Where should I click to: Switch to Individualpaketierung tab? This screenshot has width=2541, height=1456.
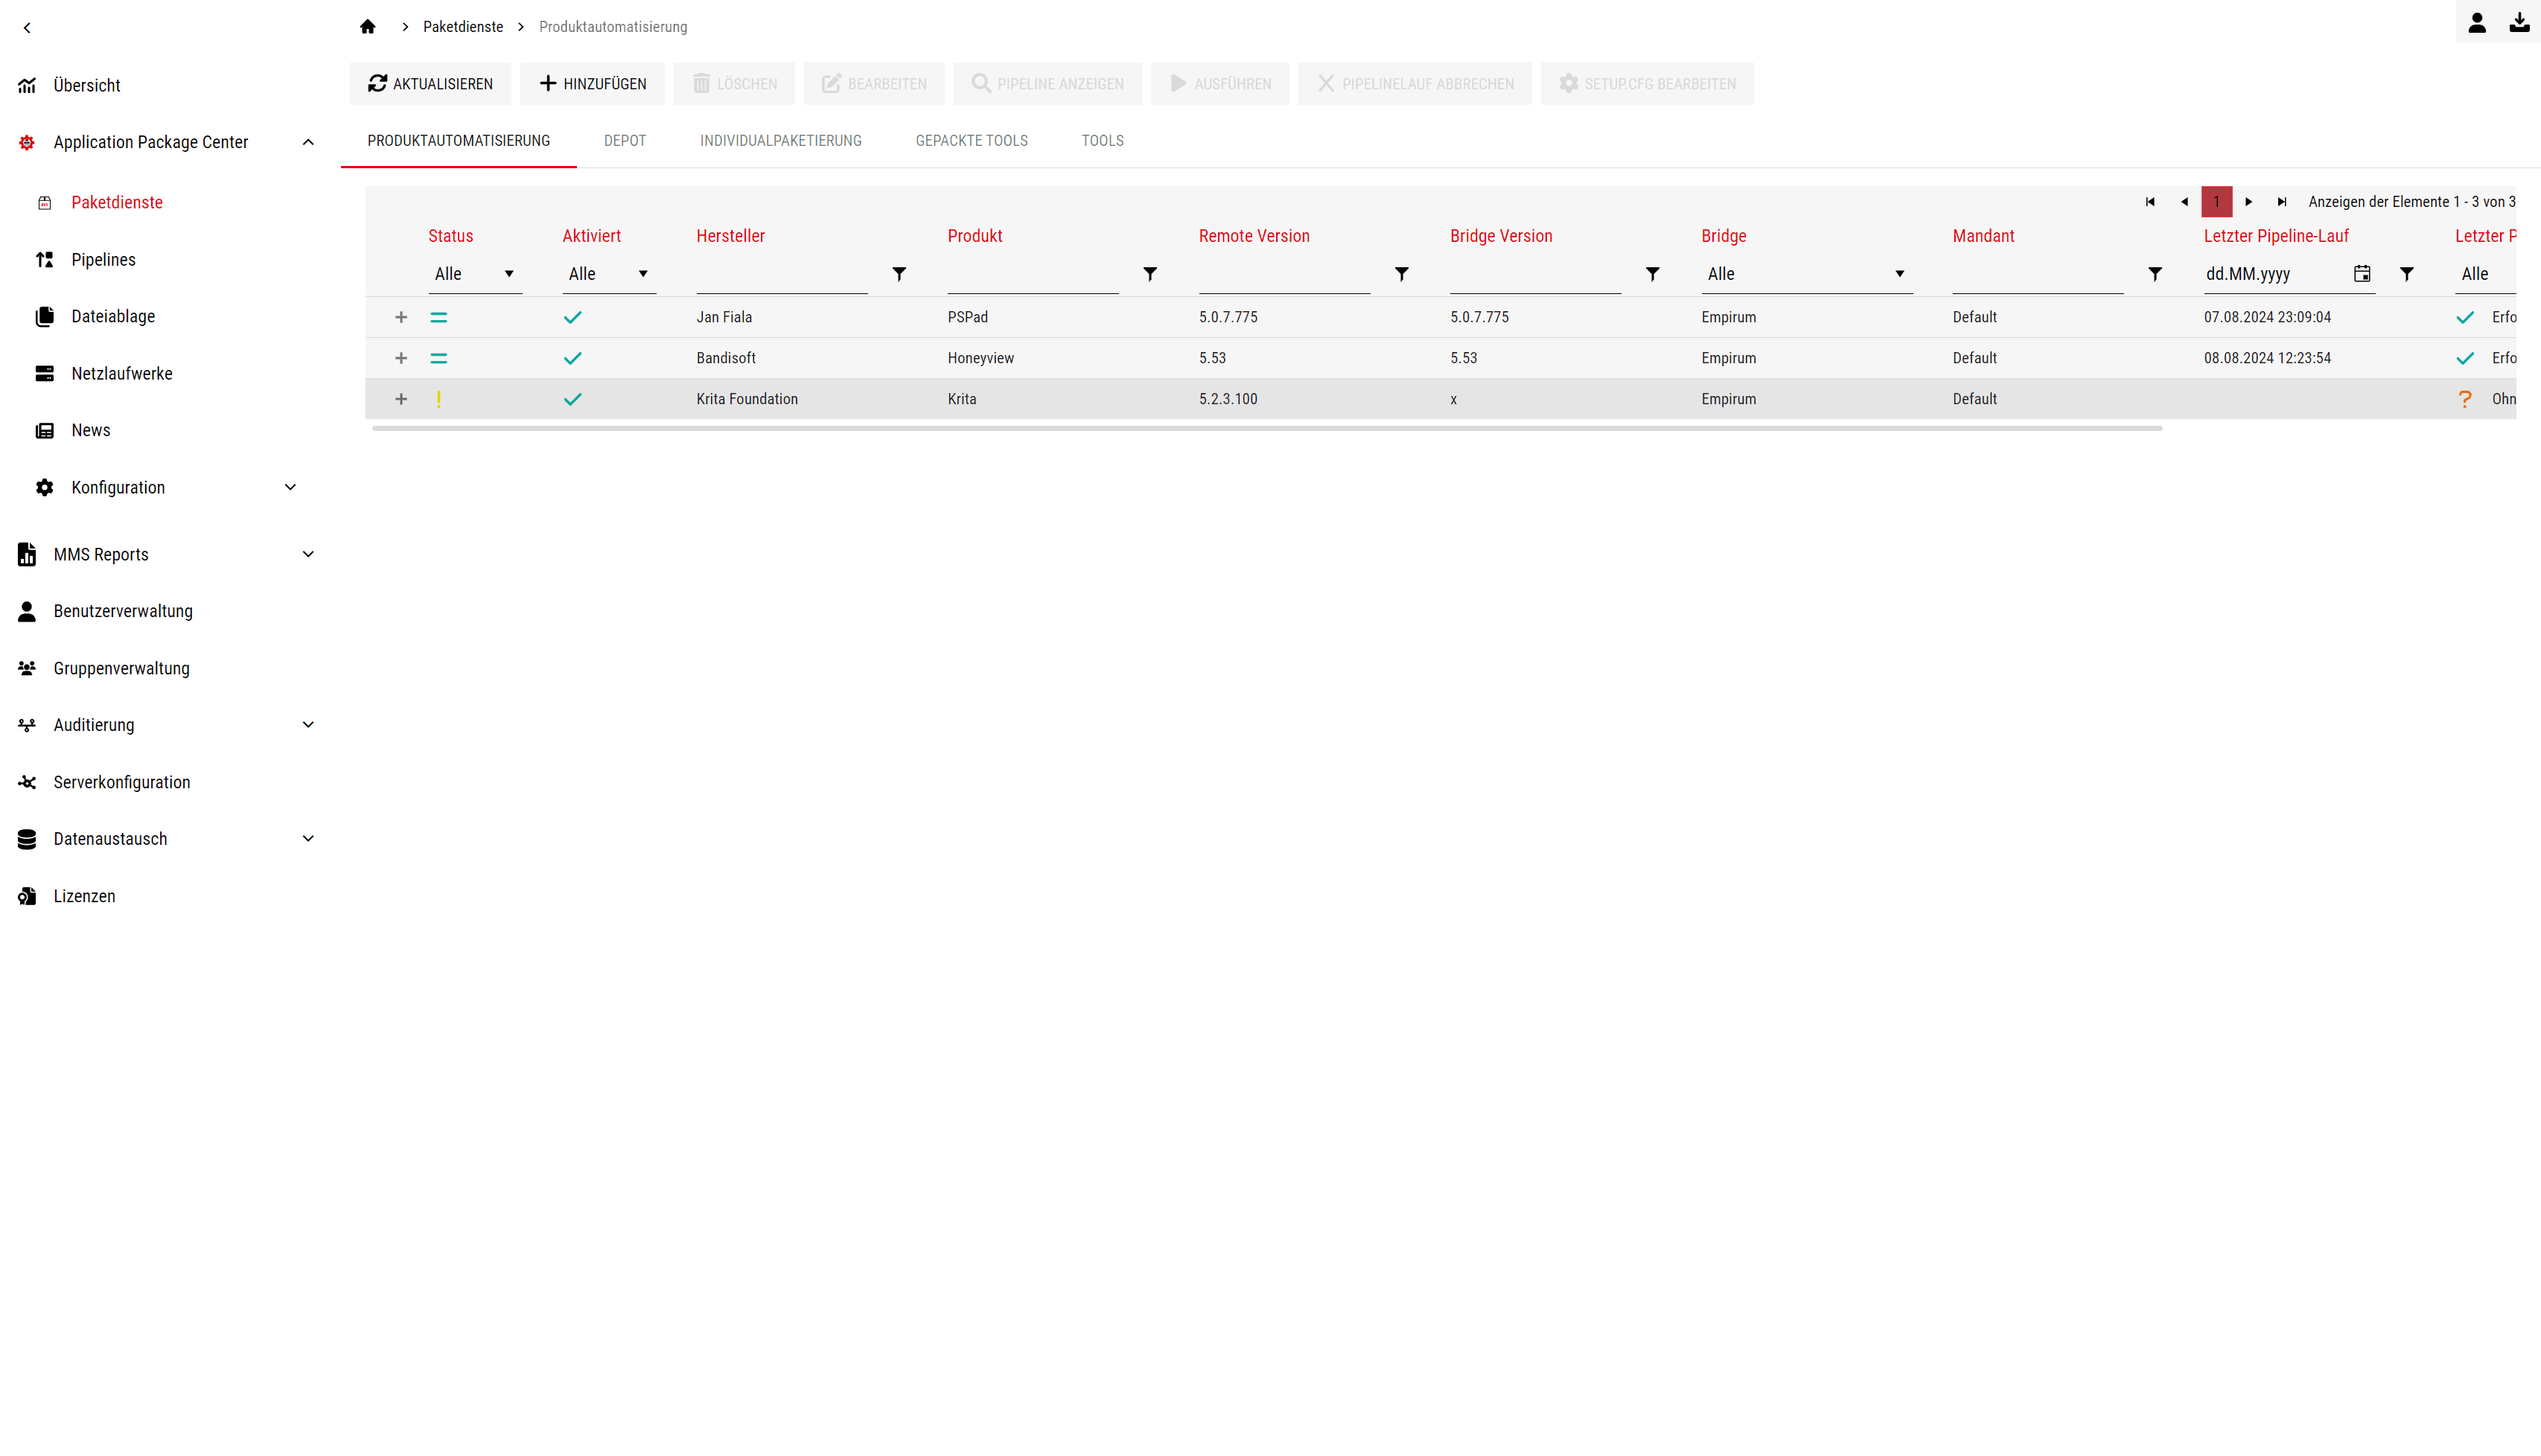(x=781, y=141)
